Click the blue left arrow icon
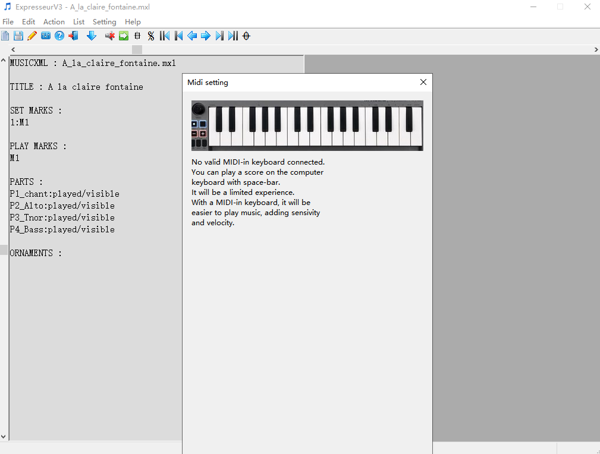The image size is (600, 454). click(x=192, y=36)
